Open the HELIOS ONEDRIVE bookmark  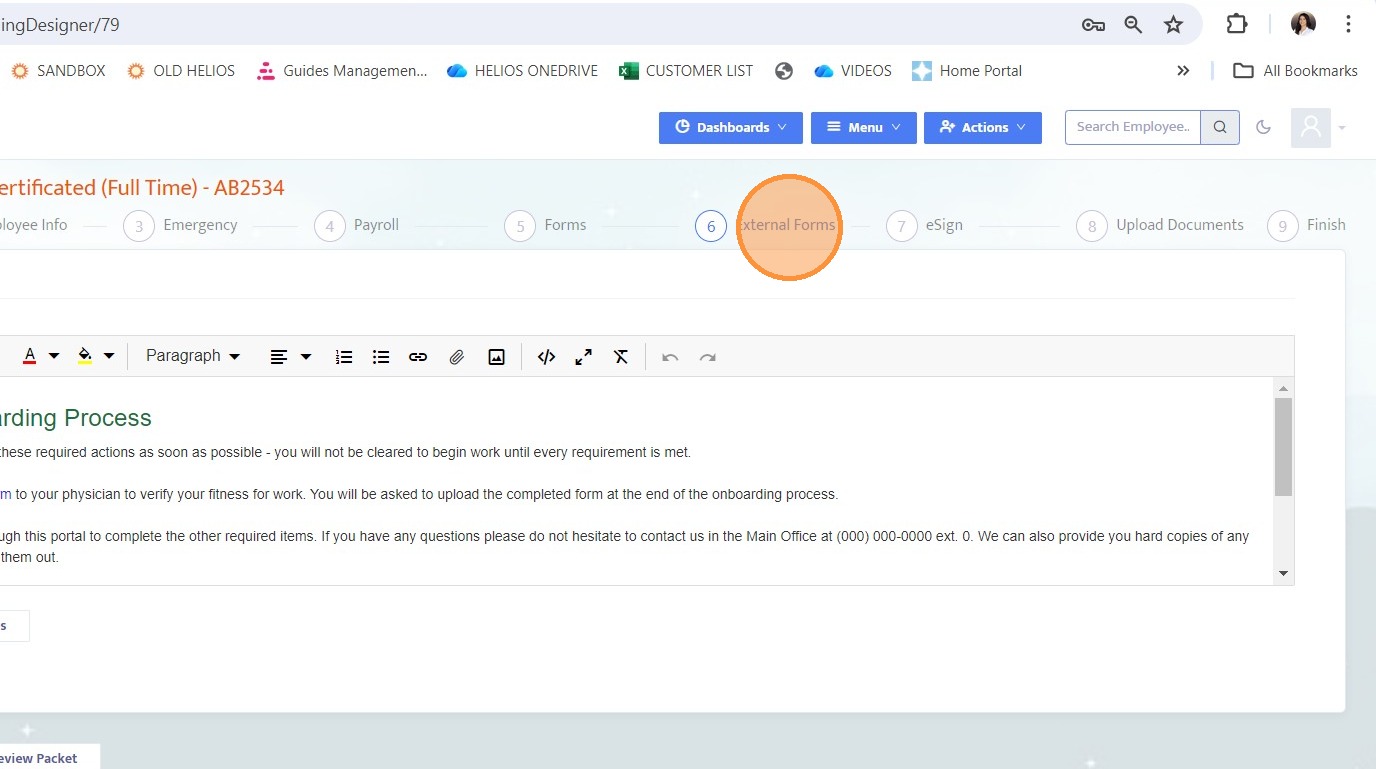[522, 71]
